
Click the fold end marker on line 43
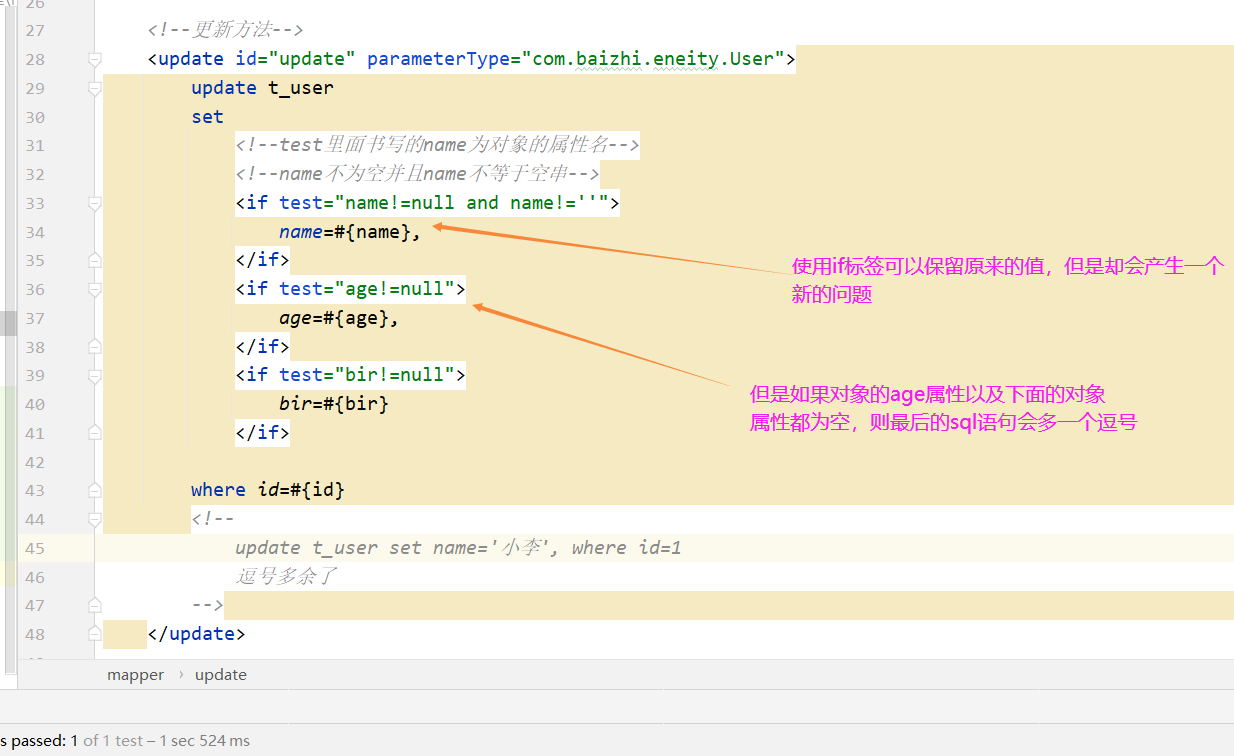pos(95,490)
